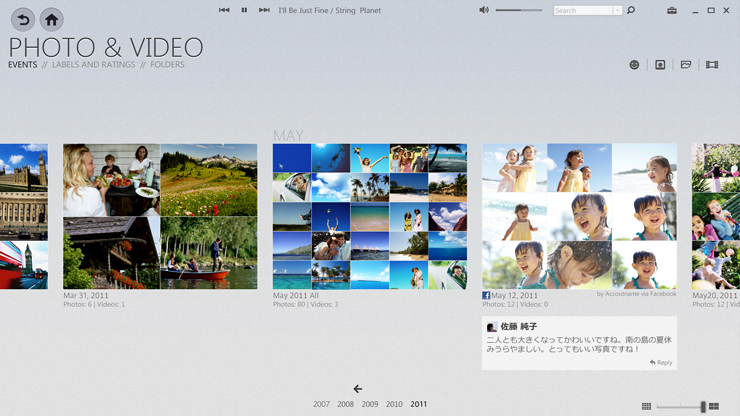Jump to year 2009 in timeline
Image resolution: width=740 pixels, height=416 pixels.
point(370,405)
